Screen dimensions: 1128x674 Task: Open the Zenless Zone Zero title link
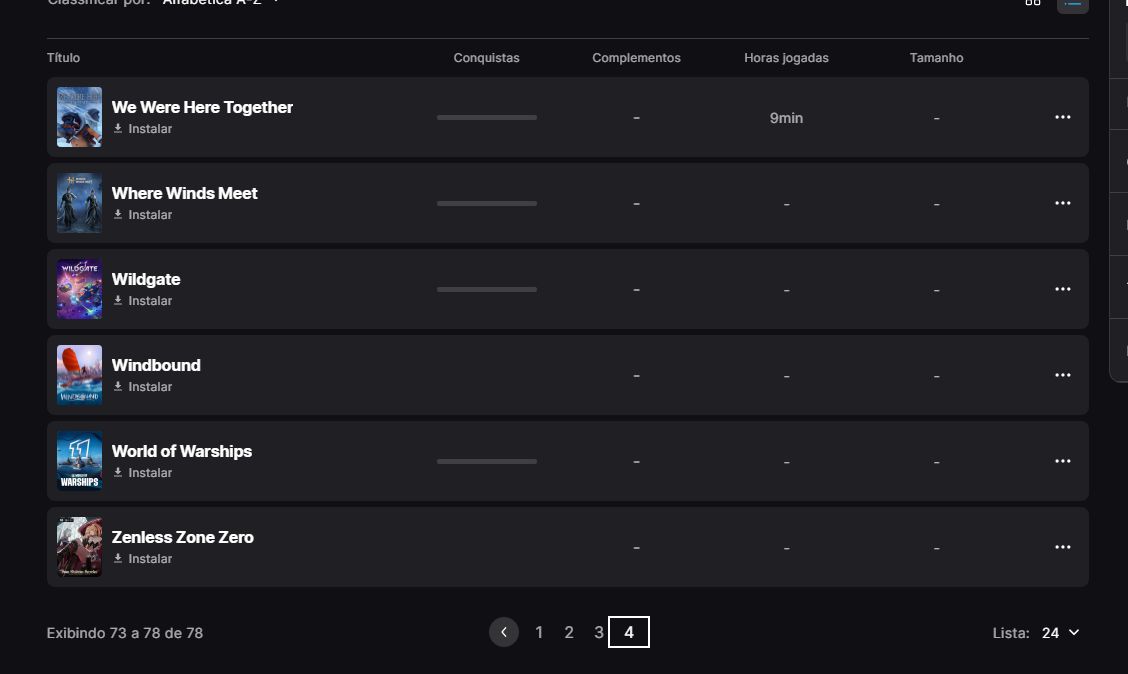tap(183, 537)
